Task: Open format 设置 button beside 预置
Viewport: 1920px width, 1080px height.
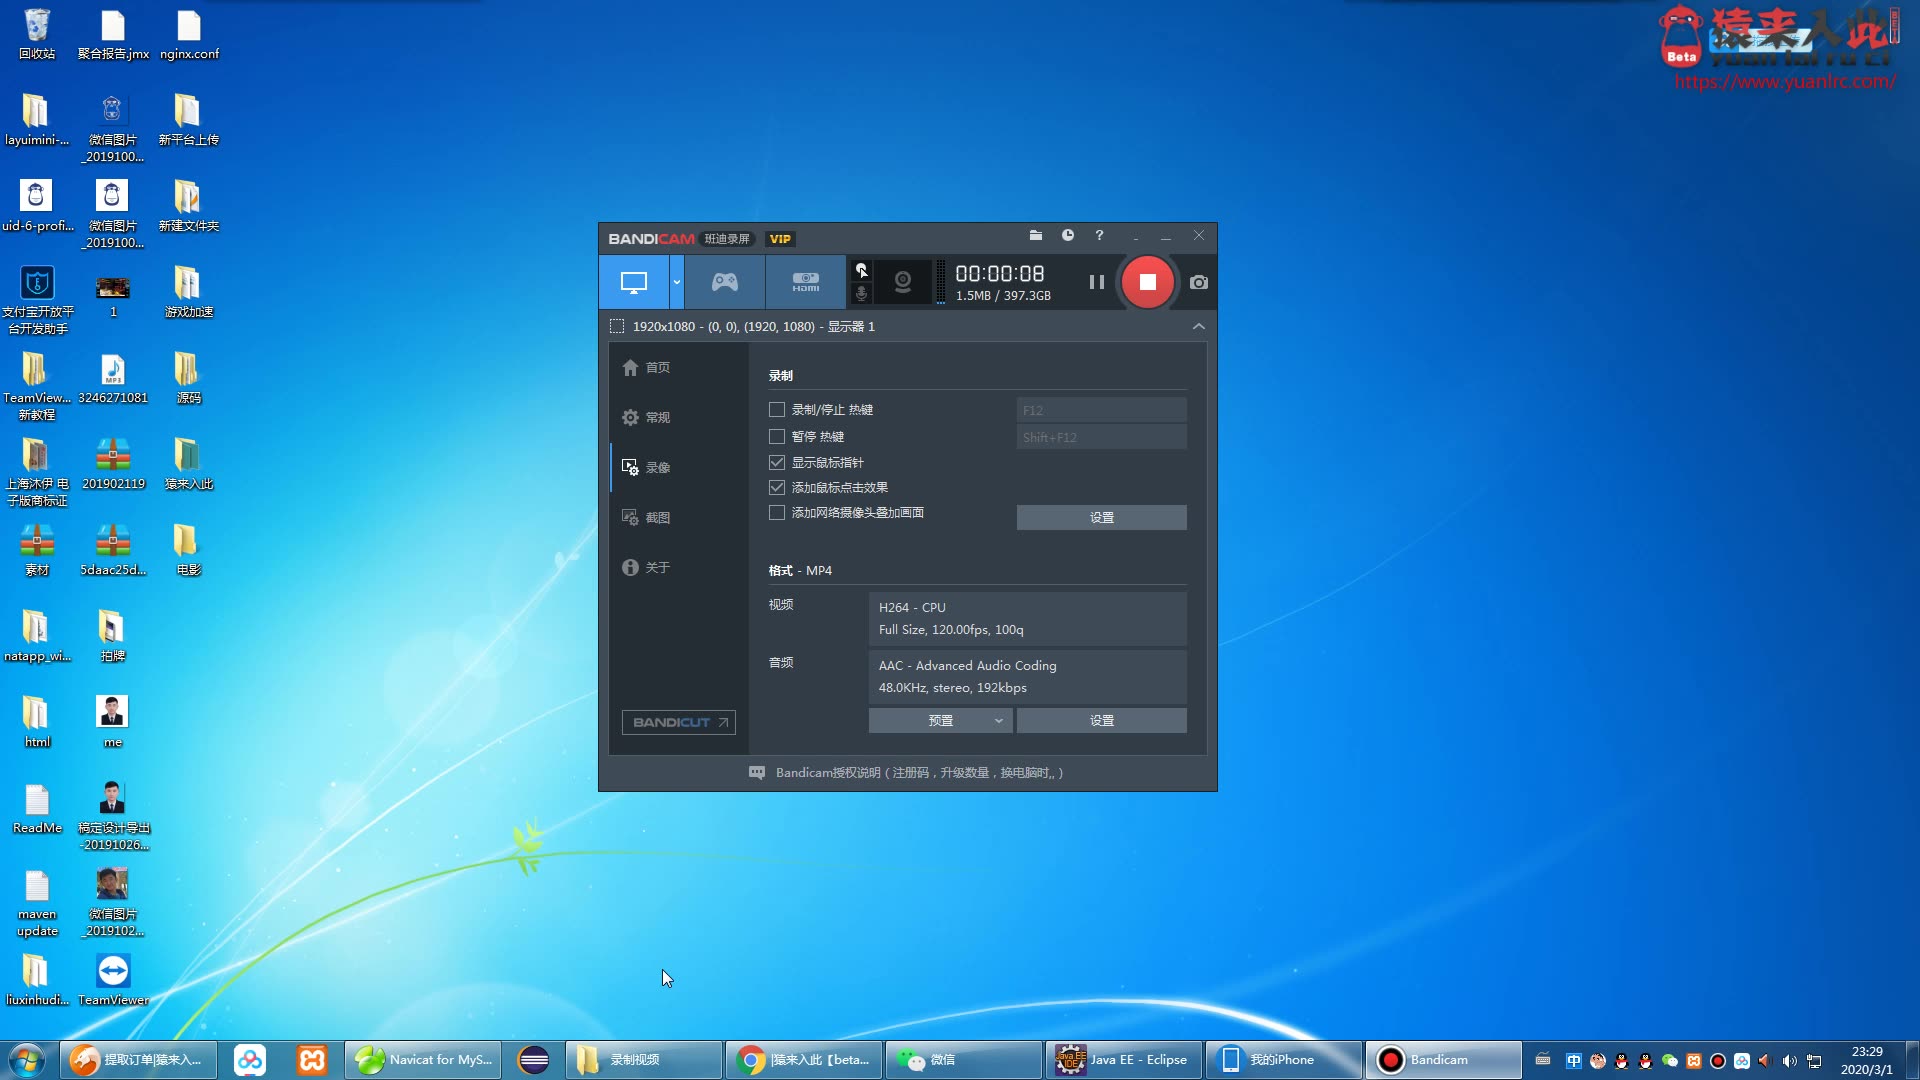Action: pos(1101,720)
